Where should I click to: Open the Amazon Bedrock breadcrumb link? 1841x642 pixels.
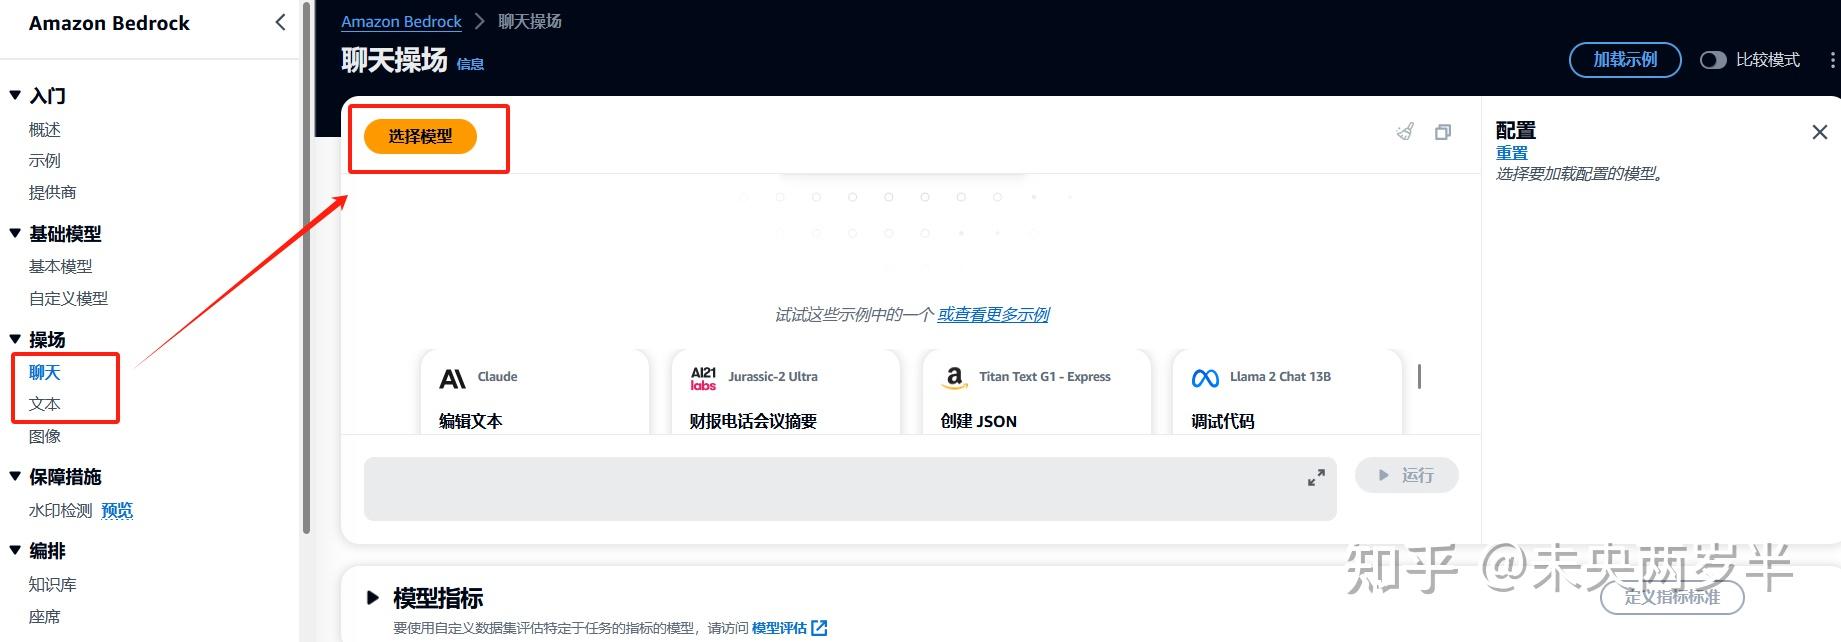coord(401,21)
